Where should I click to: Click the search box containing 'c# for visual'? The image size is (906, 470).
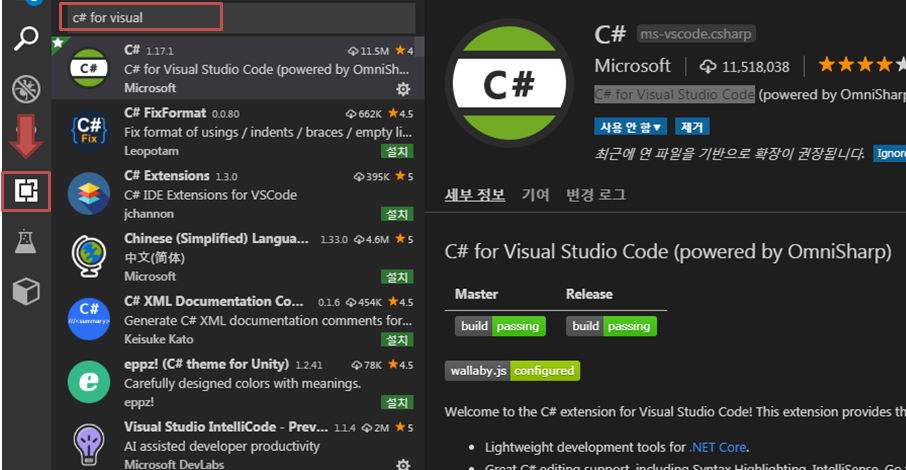tap(238, 17)
